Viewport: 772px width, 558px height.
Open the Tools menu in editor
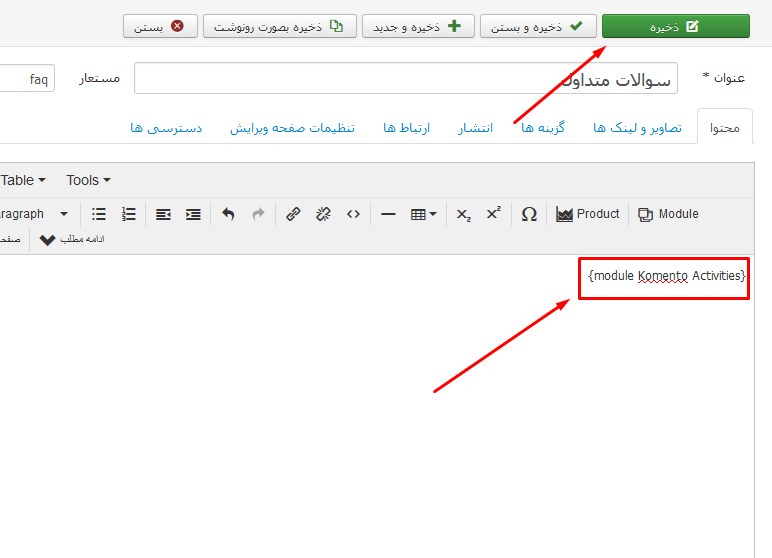89,180
